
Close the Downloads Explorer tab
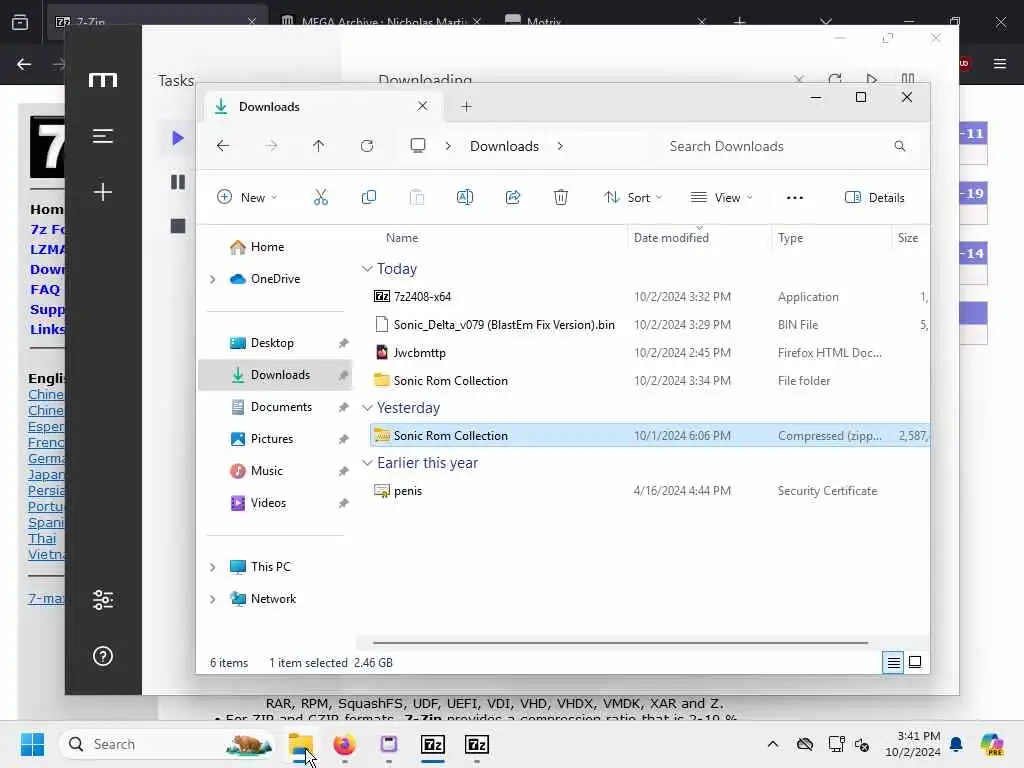423,106
